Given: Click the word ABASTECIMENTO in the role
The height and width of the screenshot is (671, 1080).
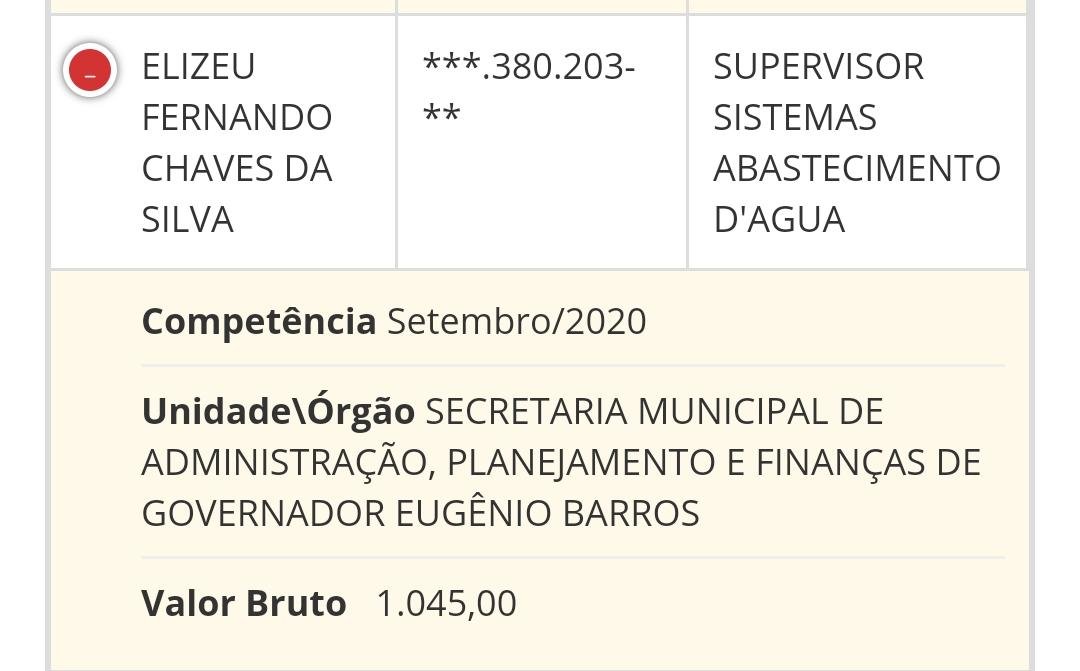Looking at the screenshot, I should [x=857, y=169].
